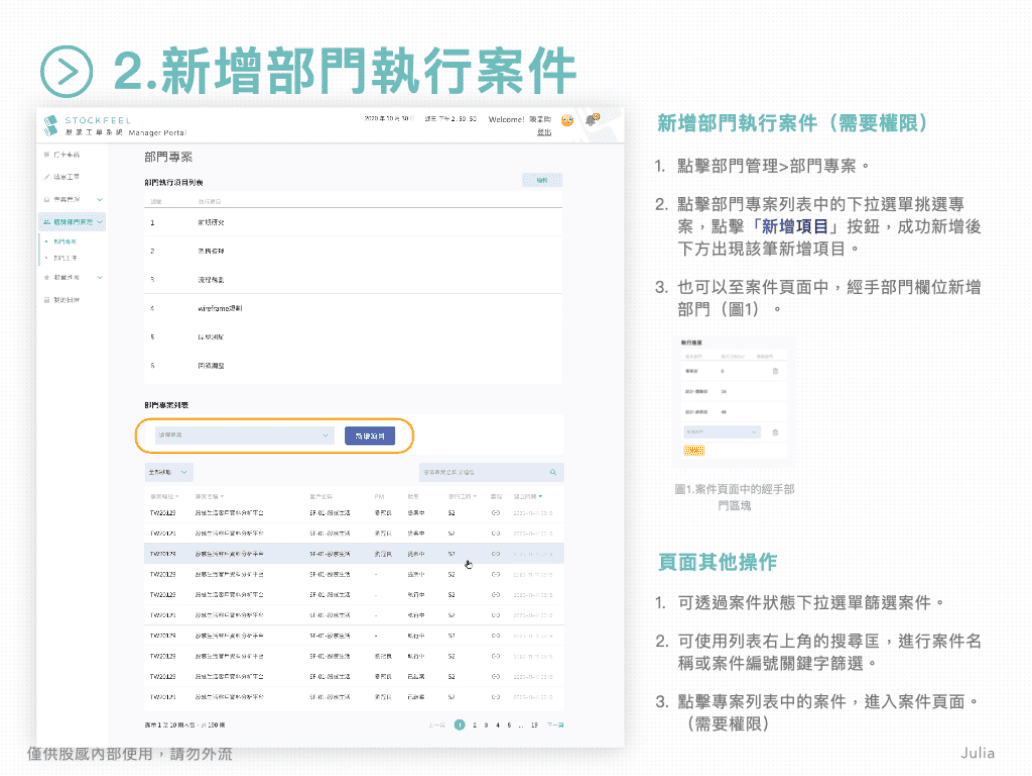Click the logout link under Welcome

pyautogui.click(x=544, y=131)
